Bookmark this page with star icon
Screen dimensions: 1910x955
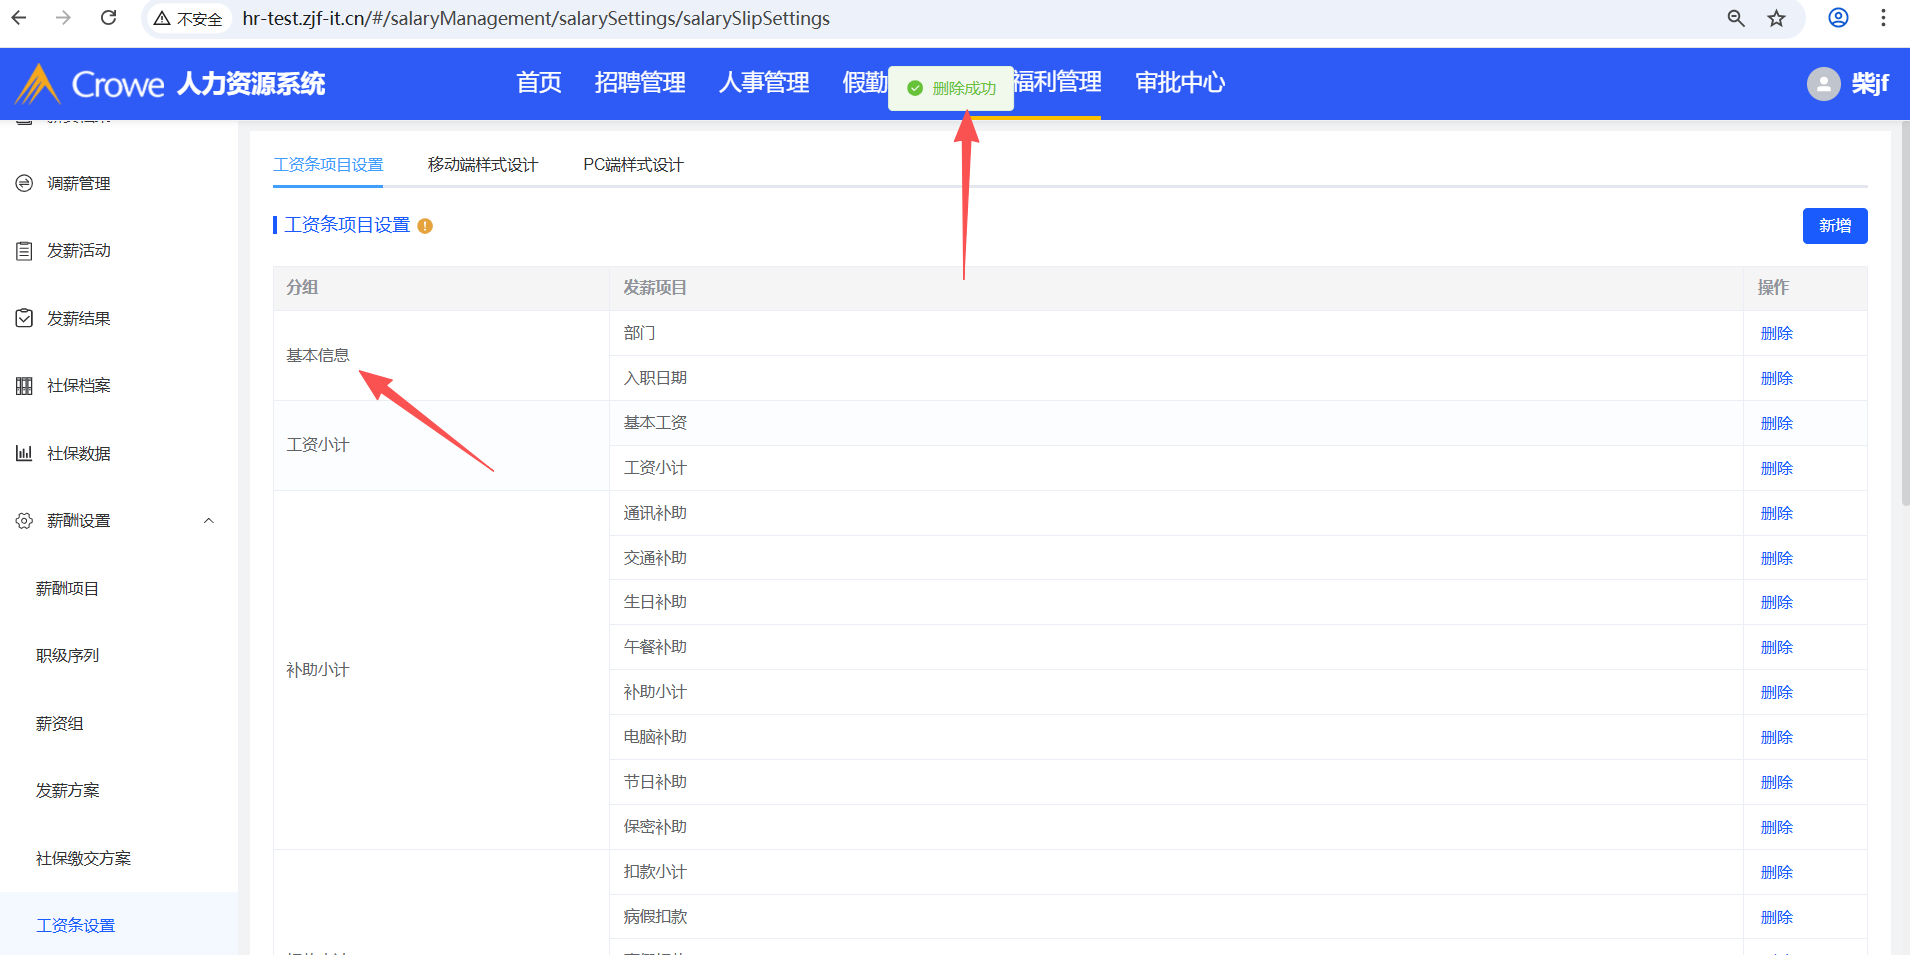click(1777, 18)
